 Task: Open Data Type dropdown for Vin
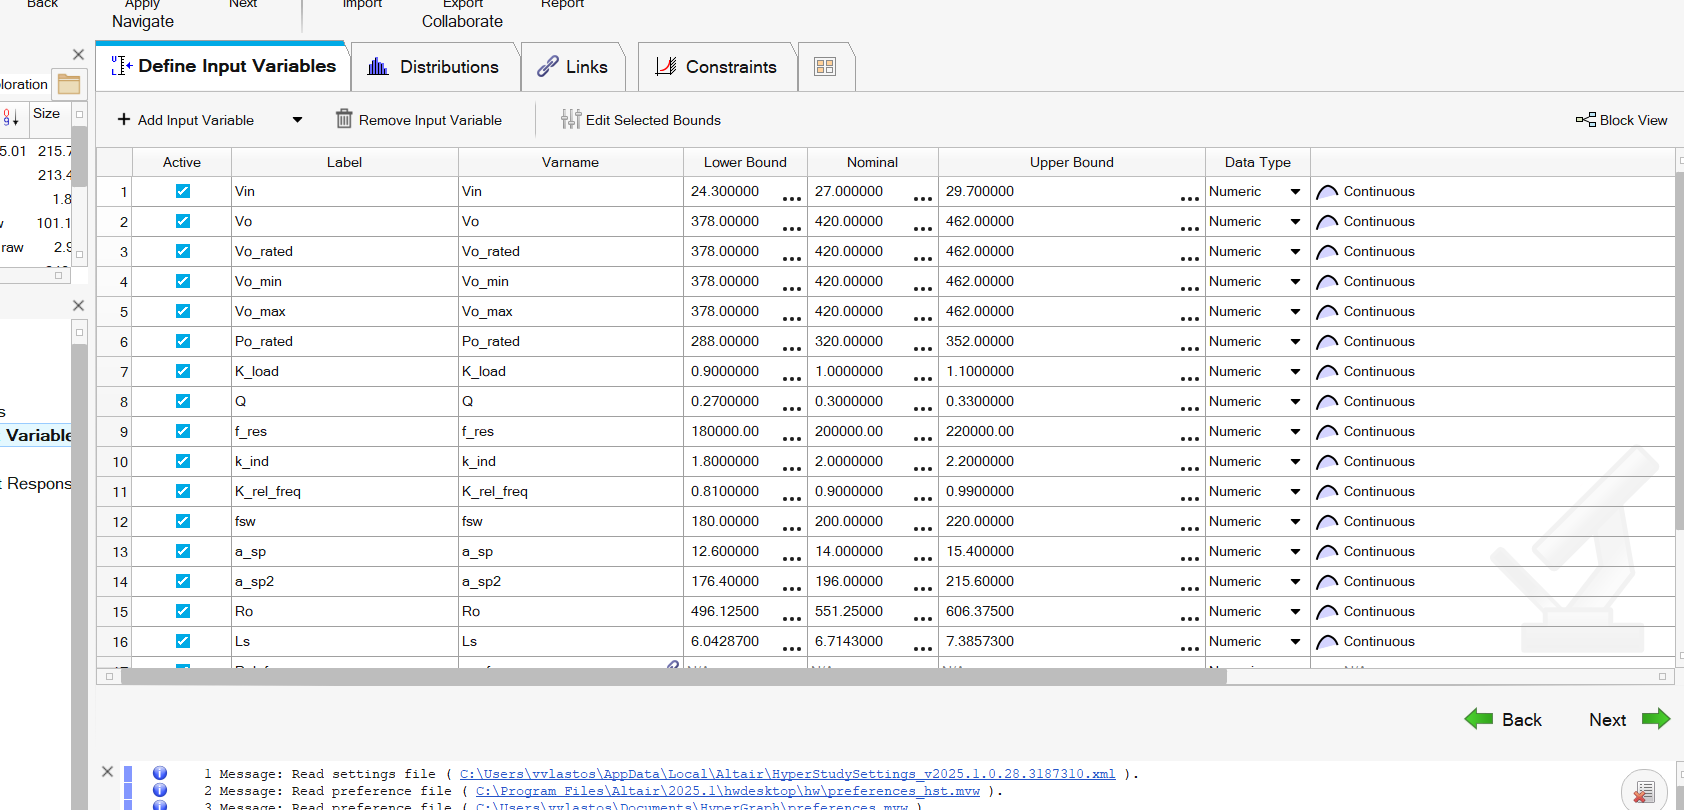click(x=1295, y=192)
